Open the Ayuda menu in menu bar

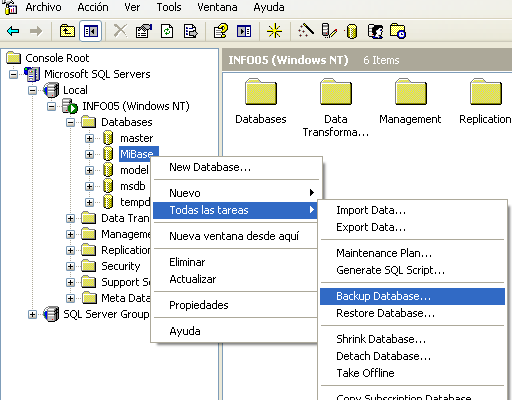pos(269,7)
